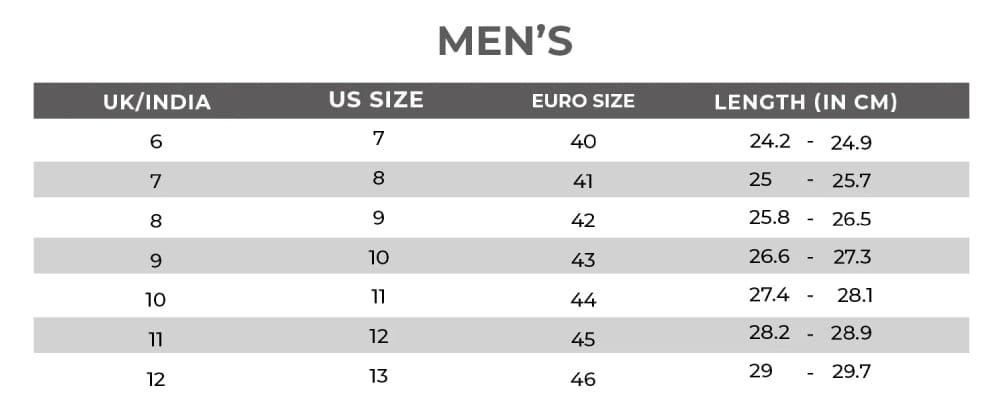1000x400 pixels.
Task: Select Euro size 42 cell
Action: pyautogui.click(x=583, y=220)
